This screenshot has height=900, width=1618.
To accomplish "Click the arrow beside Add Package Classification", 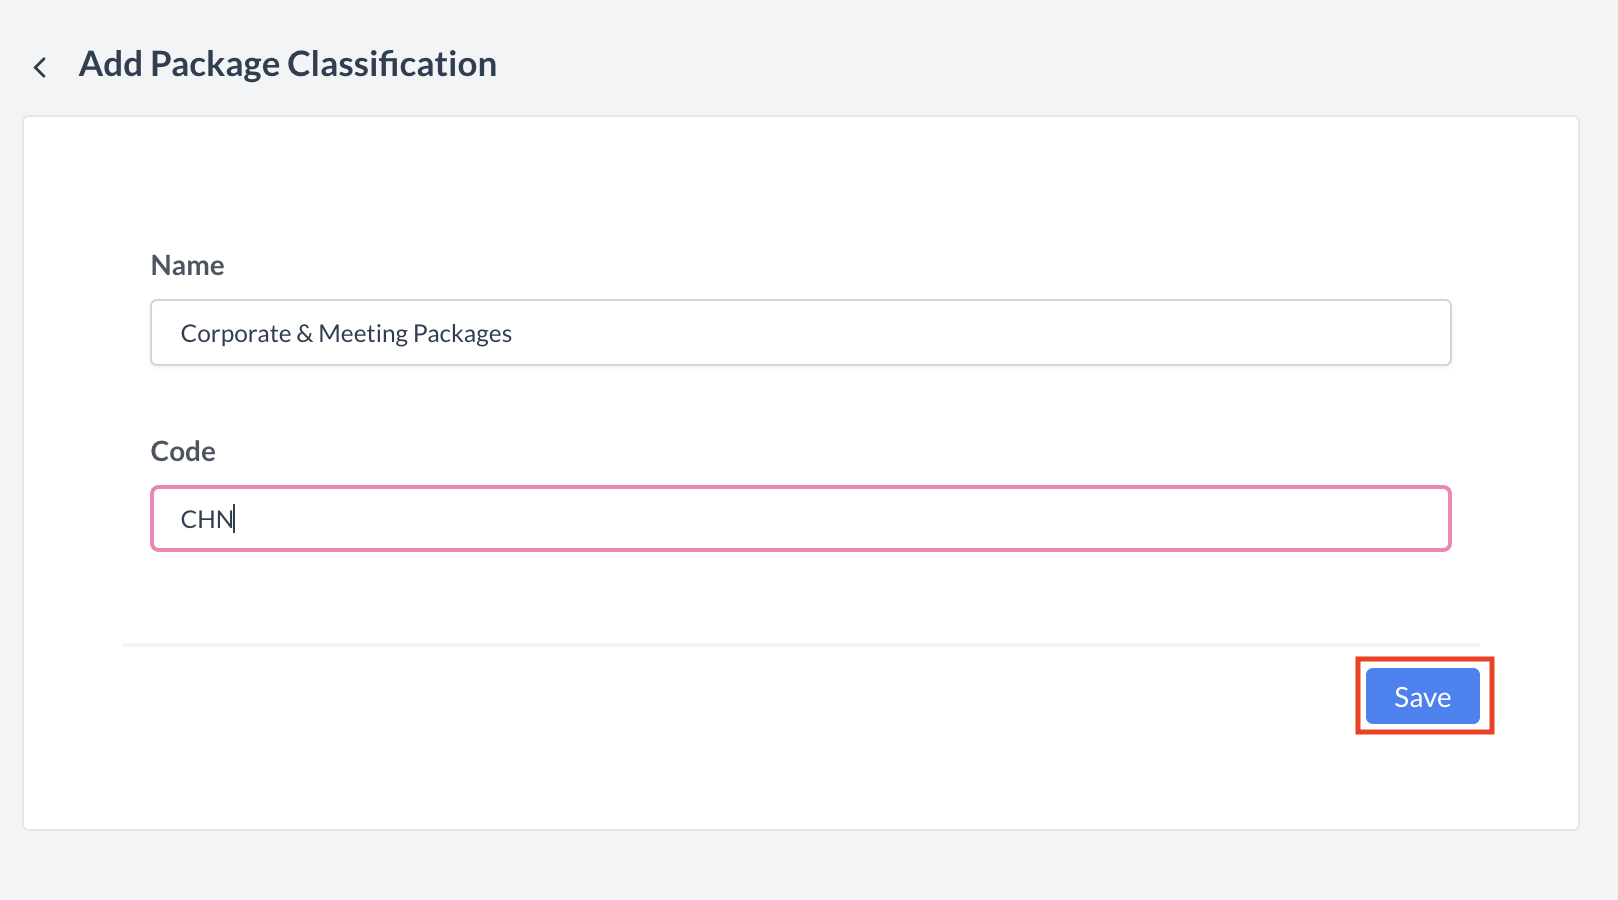I will [39, 66].
